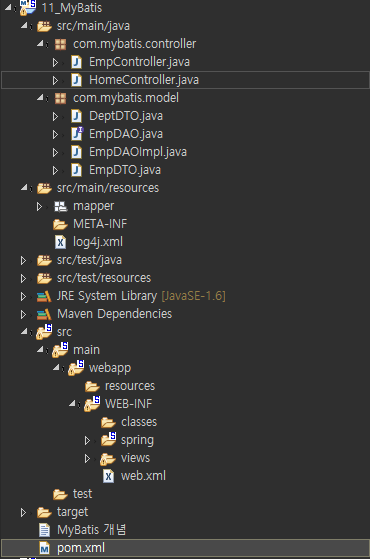
Task: Collapse the com.mybatis.model package
Action: click(40, 97)
